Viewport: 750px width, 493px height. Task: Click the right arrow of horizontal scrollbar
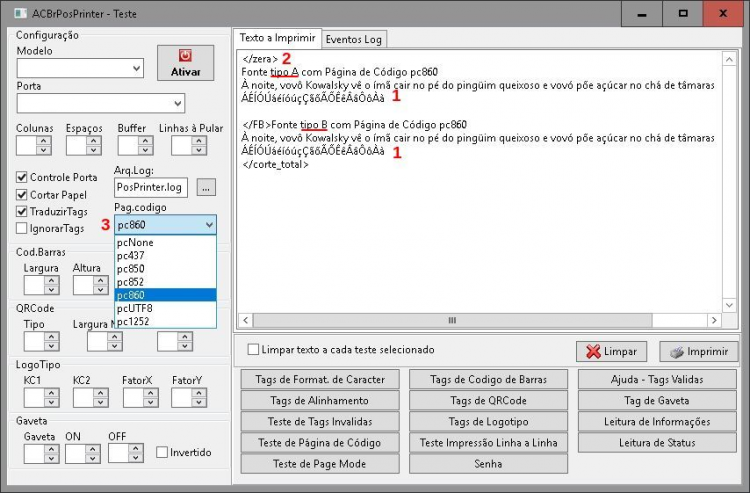(x=714, y=320)
